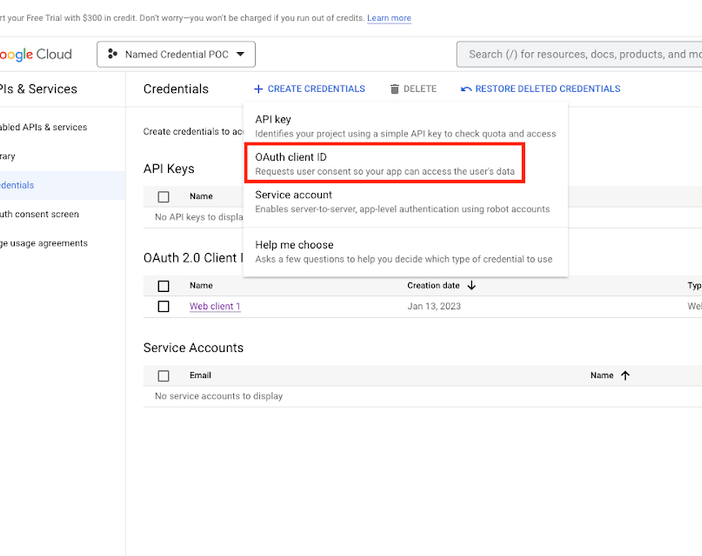This screenshot has width=702, height=556.
Task: Click the Google Cloud logo
Action: coord(36,55)
